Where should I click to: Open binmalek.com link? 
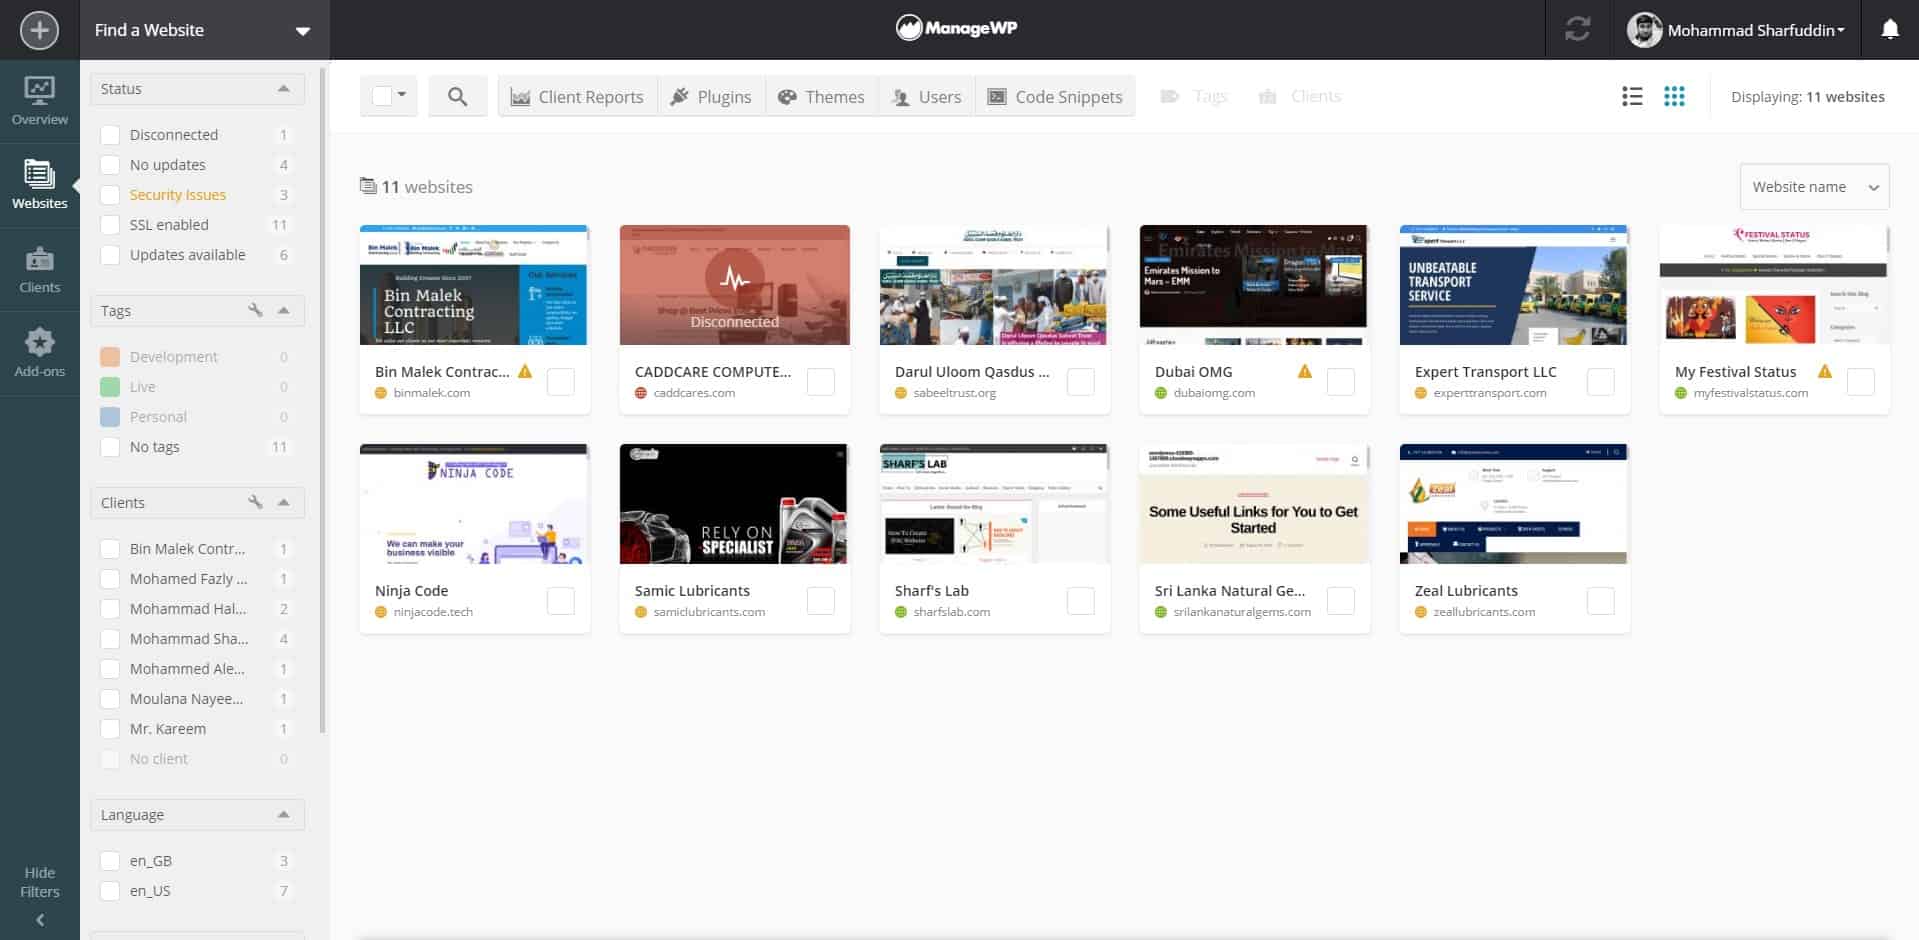[432, 393]
